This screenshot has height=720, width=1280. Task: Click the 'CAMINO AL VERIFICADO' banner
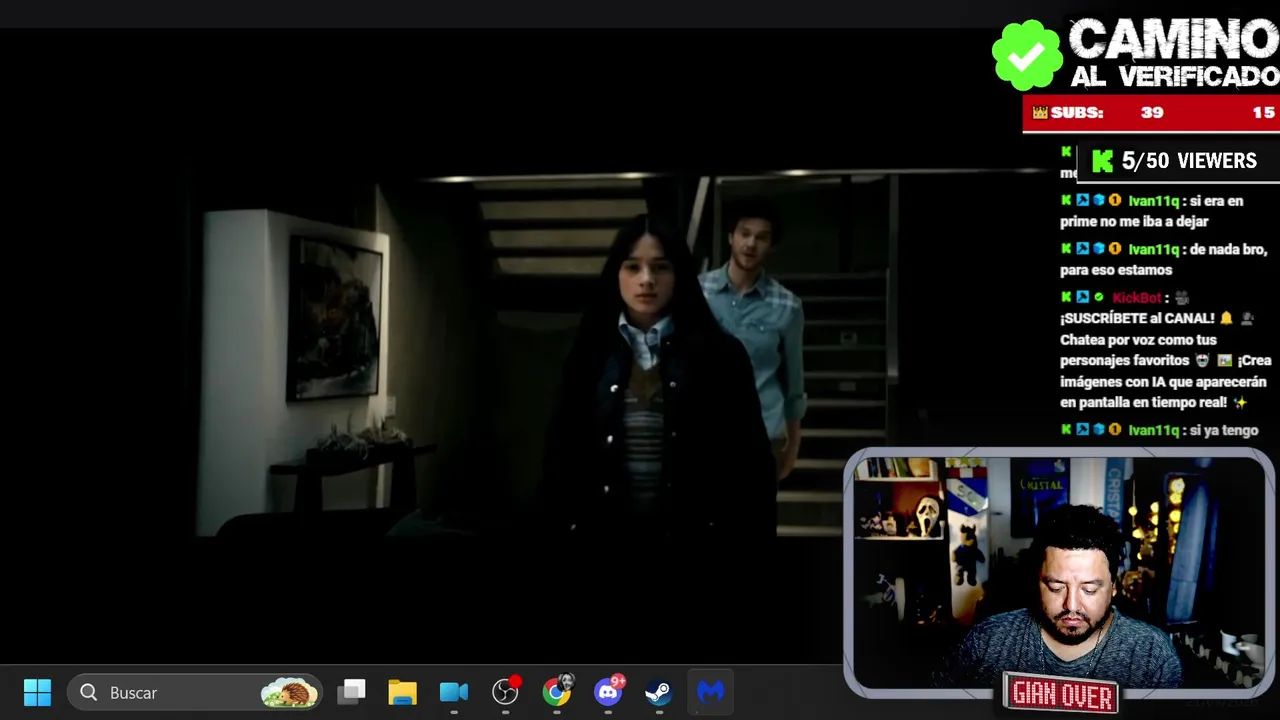(1173, 55)
